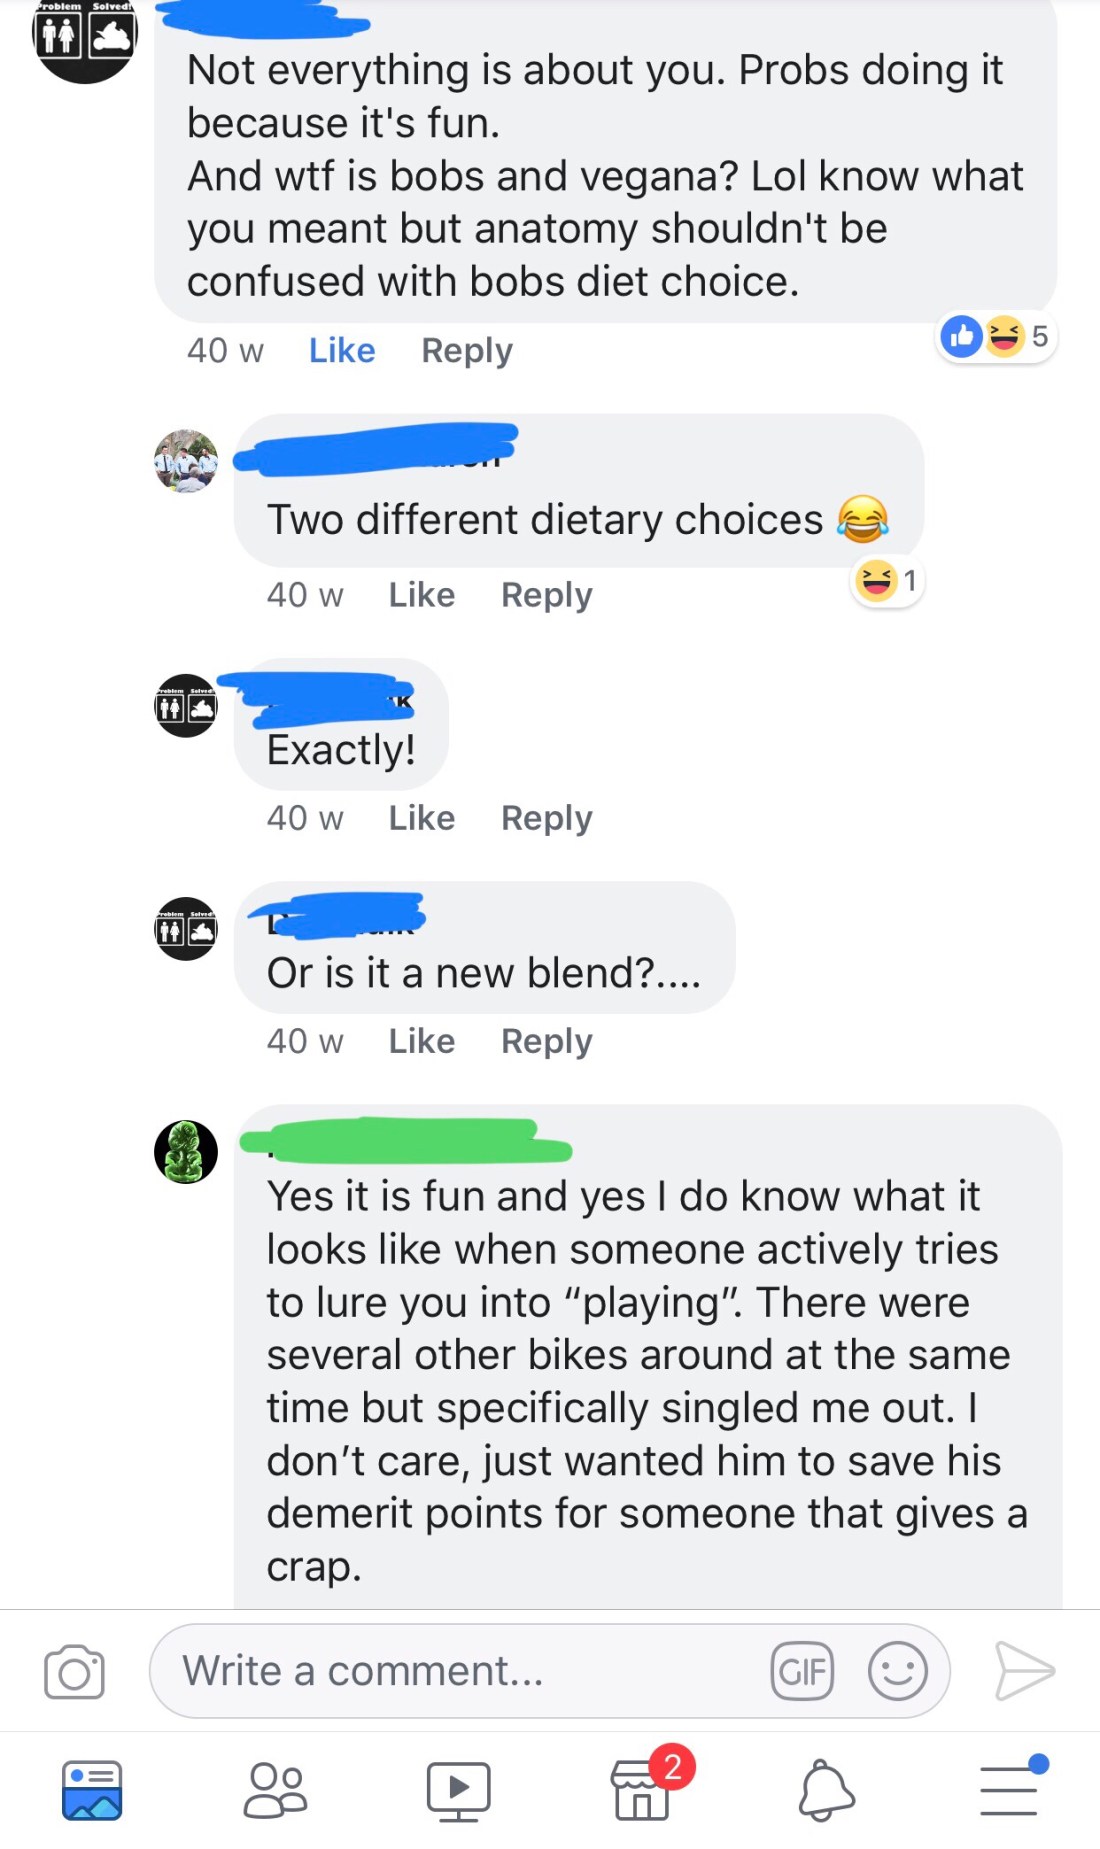Image resolution: width=1100 pixels, height=1849 pixels.
Task: Open the Notifications bell
Action: pyautogui.click(x=826, y=1789)
